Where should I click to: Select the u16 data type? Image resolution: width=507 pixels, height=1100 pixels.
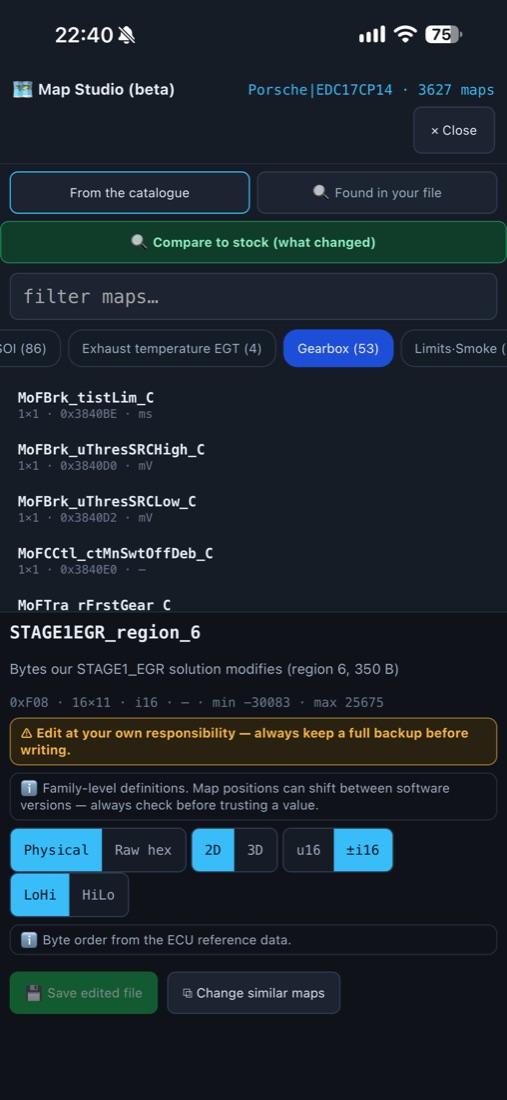(309, 850)
